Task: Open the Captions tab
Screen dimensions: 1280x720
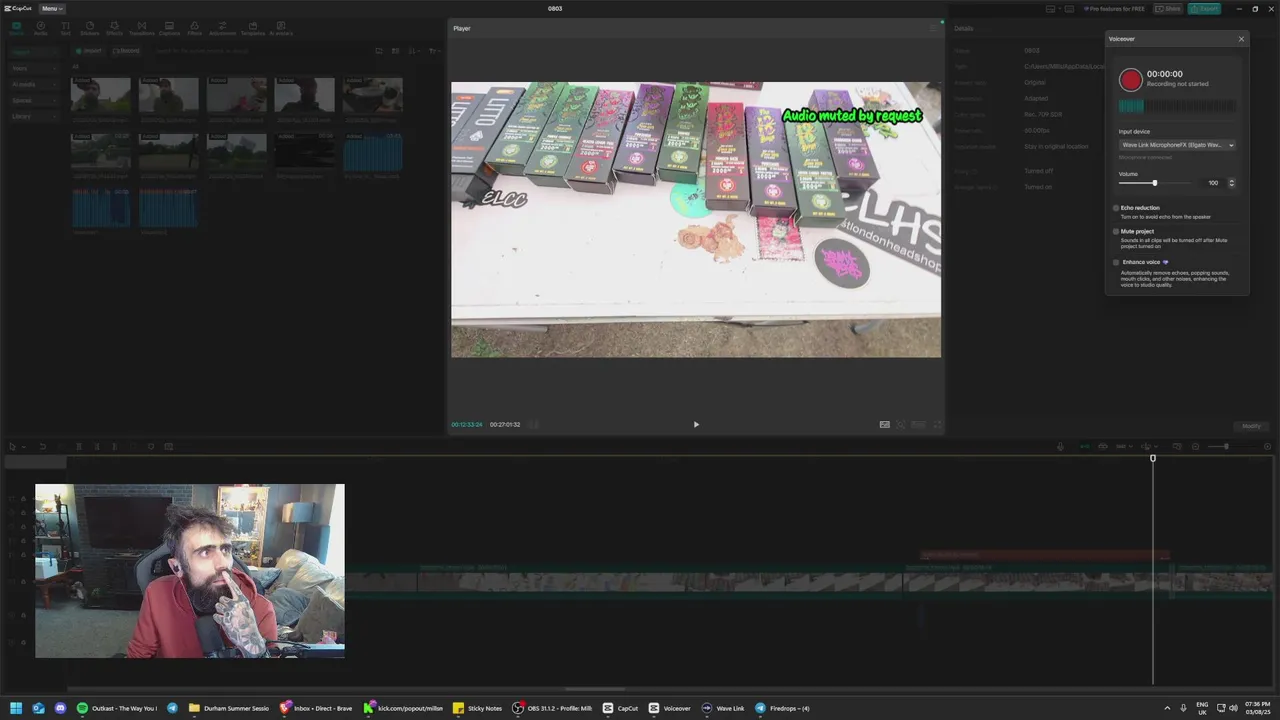Action: tap(169, 28)
